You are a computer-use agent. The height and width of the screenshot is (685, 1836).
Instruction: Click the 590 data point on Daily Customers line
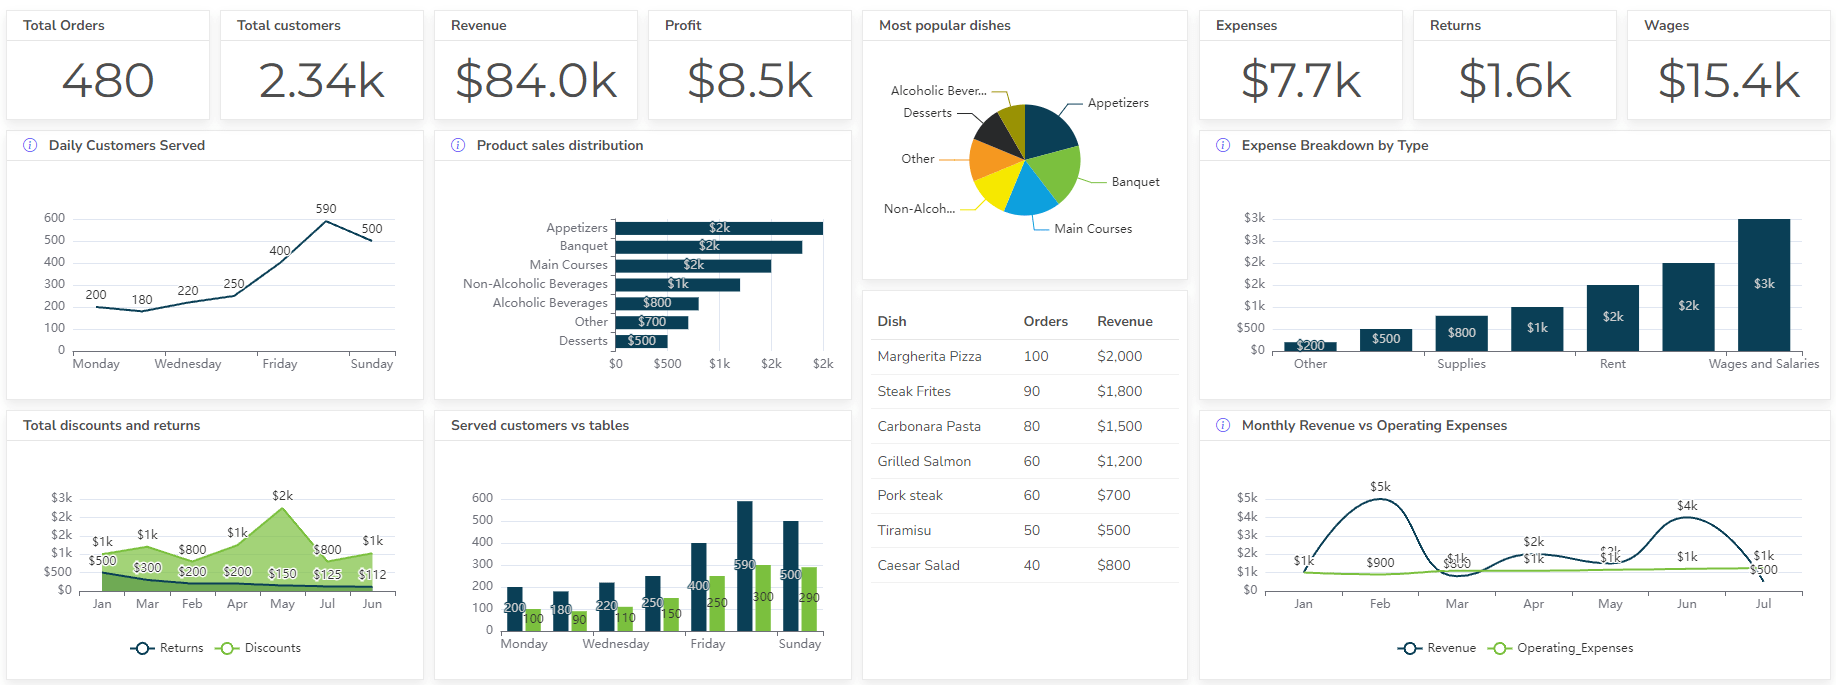(x=326, y=221)
